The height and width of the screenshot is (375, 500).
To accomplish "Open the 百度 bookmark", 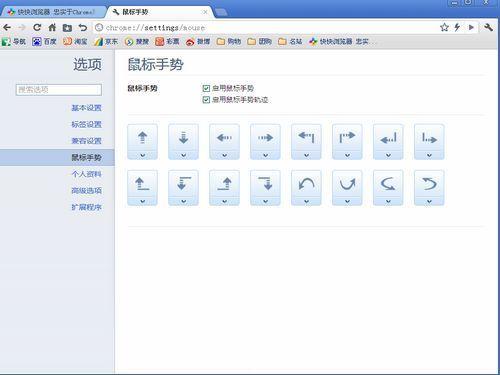I will 44,42.
